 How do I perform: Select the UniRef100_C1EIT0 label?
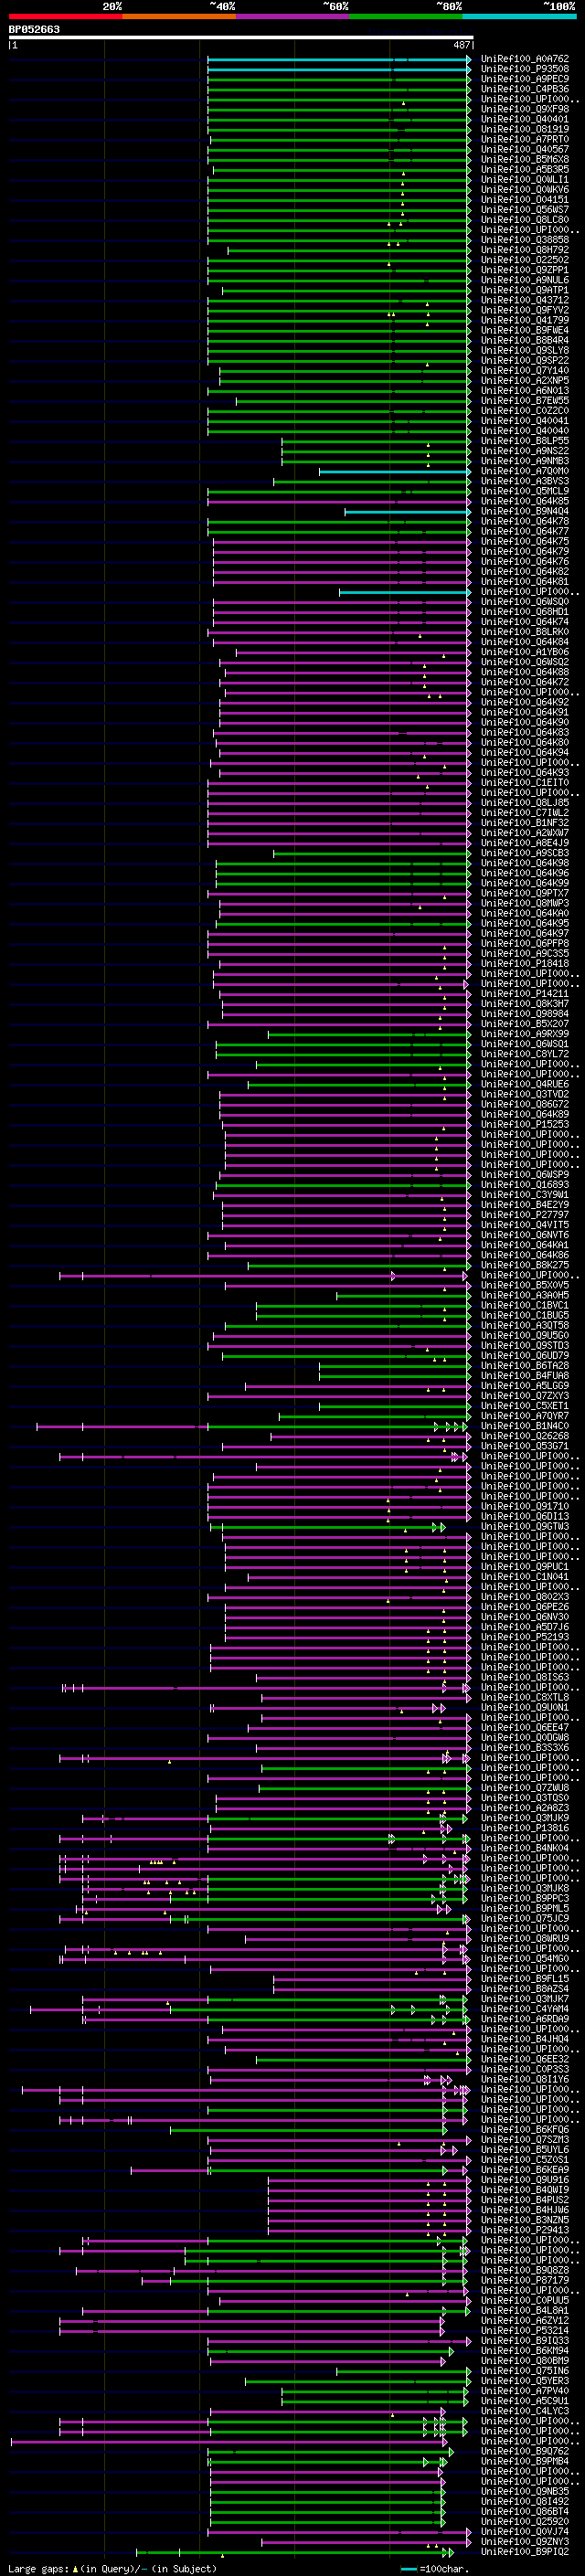(x=525, y=782)
